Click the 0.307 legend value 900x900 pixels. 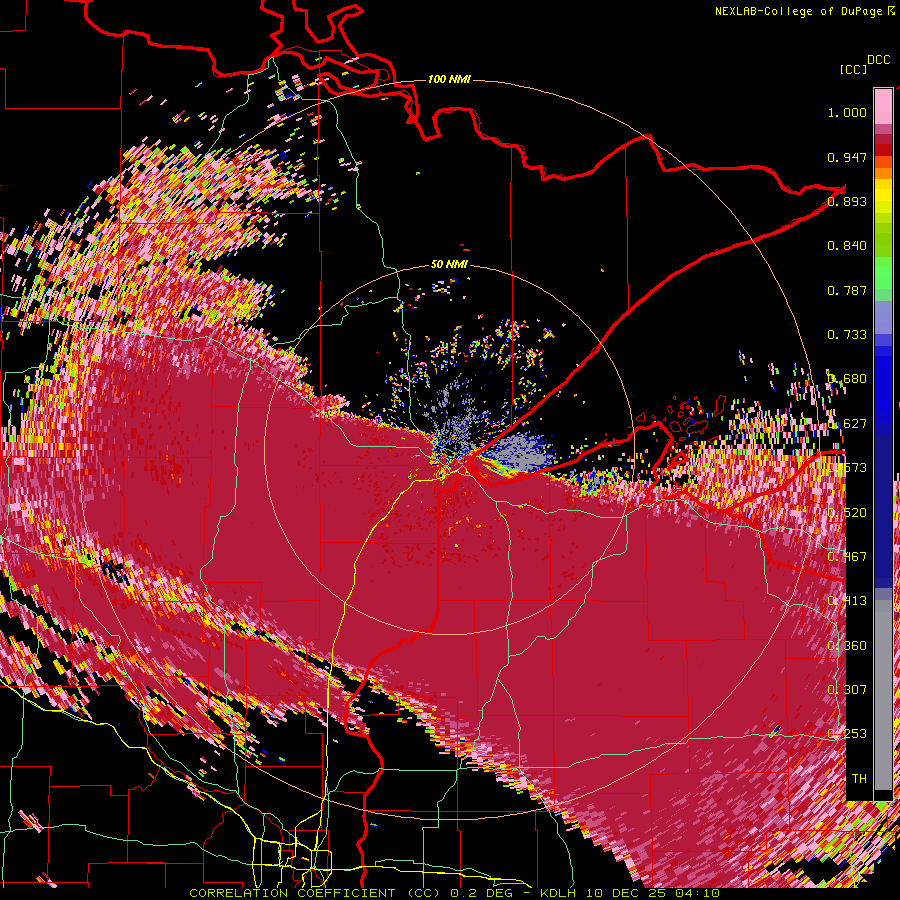(848, 690)
